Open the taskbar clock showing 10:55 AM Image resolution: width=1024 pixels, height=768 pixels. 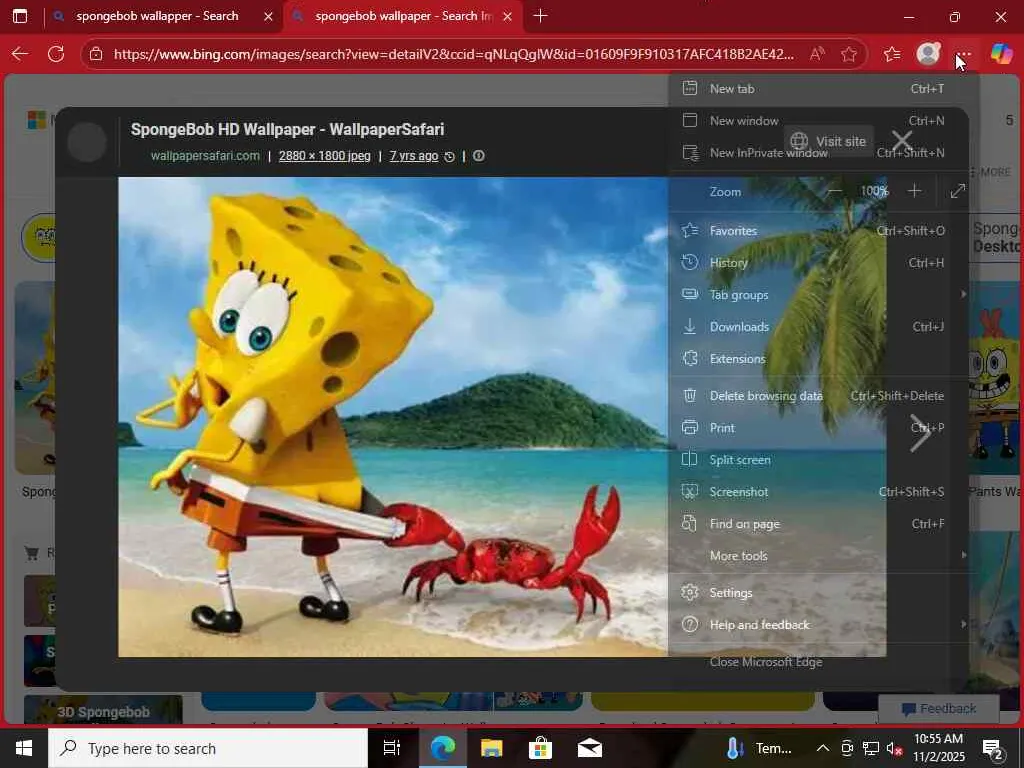coord(938,748)
